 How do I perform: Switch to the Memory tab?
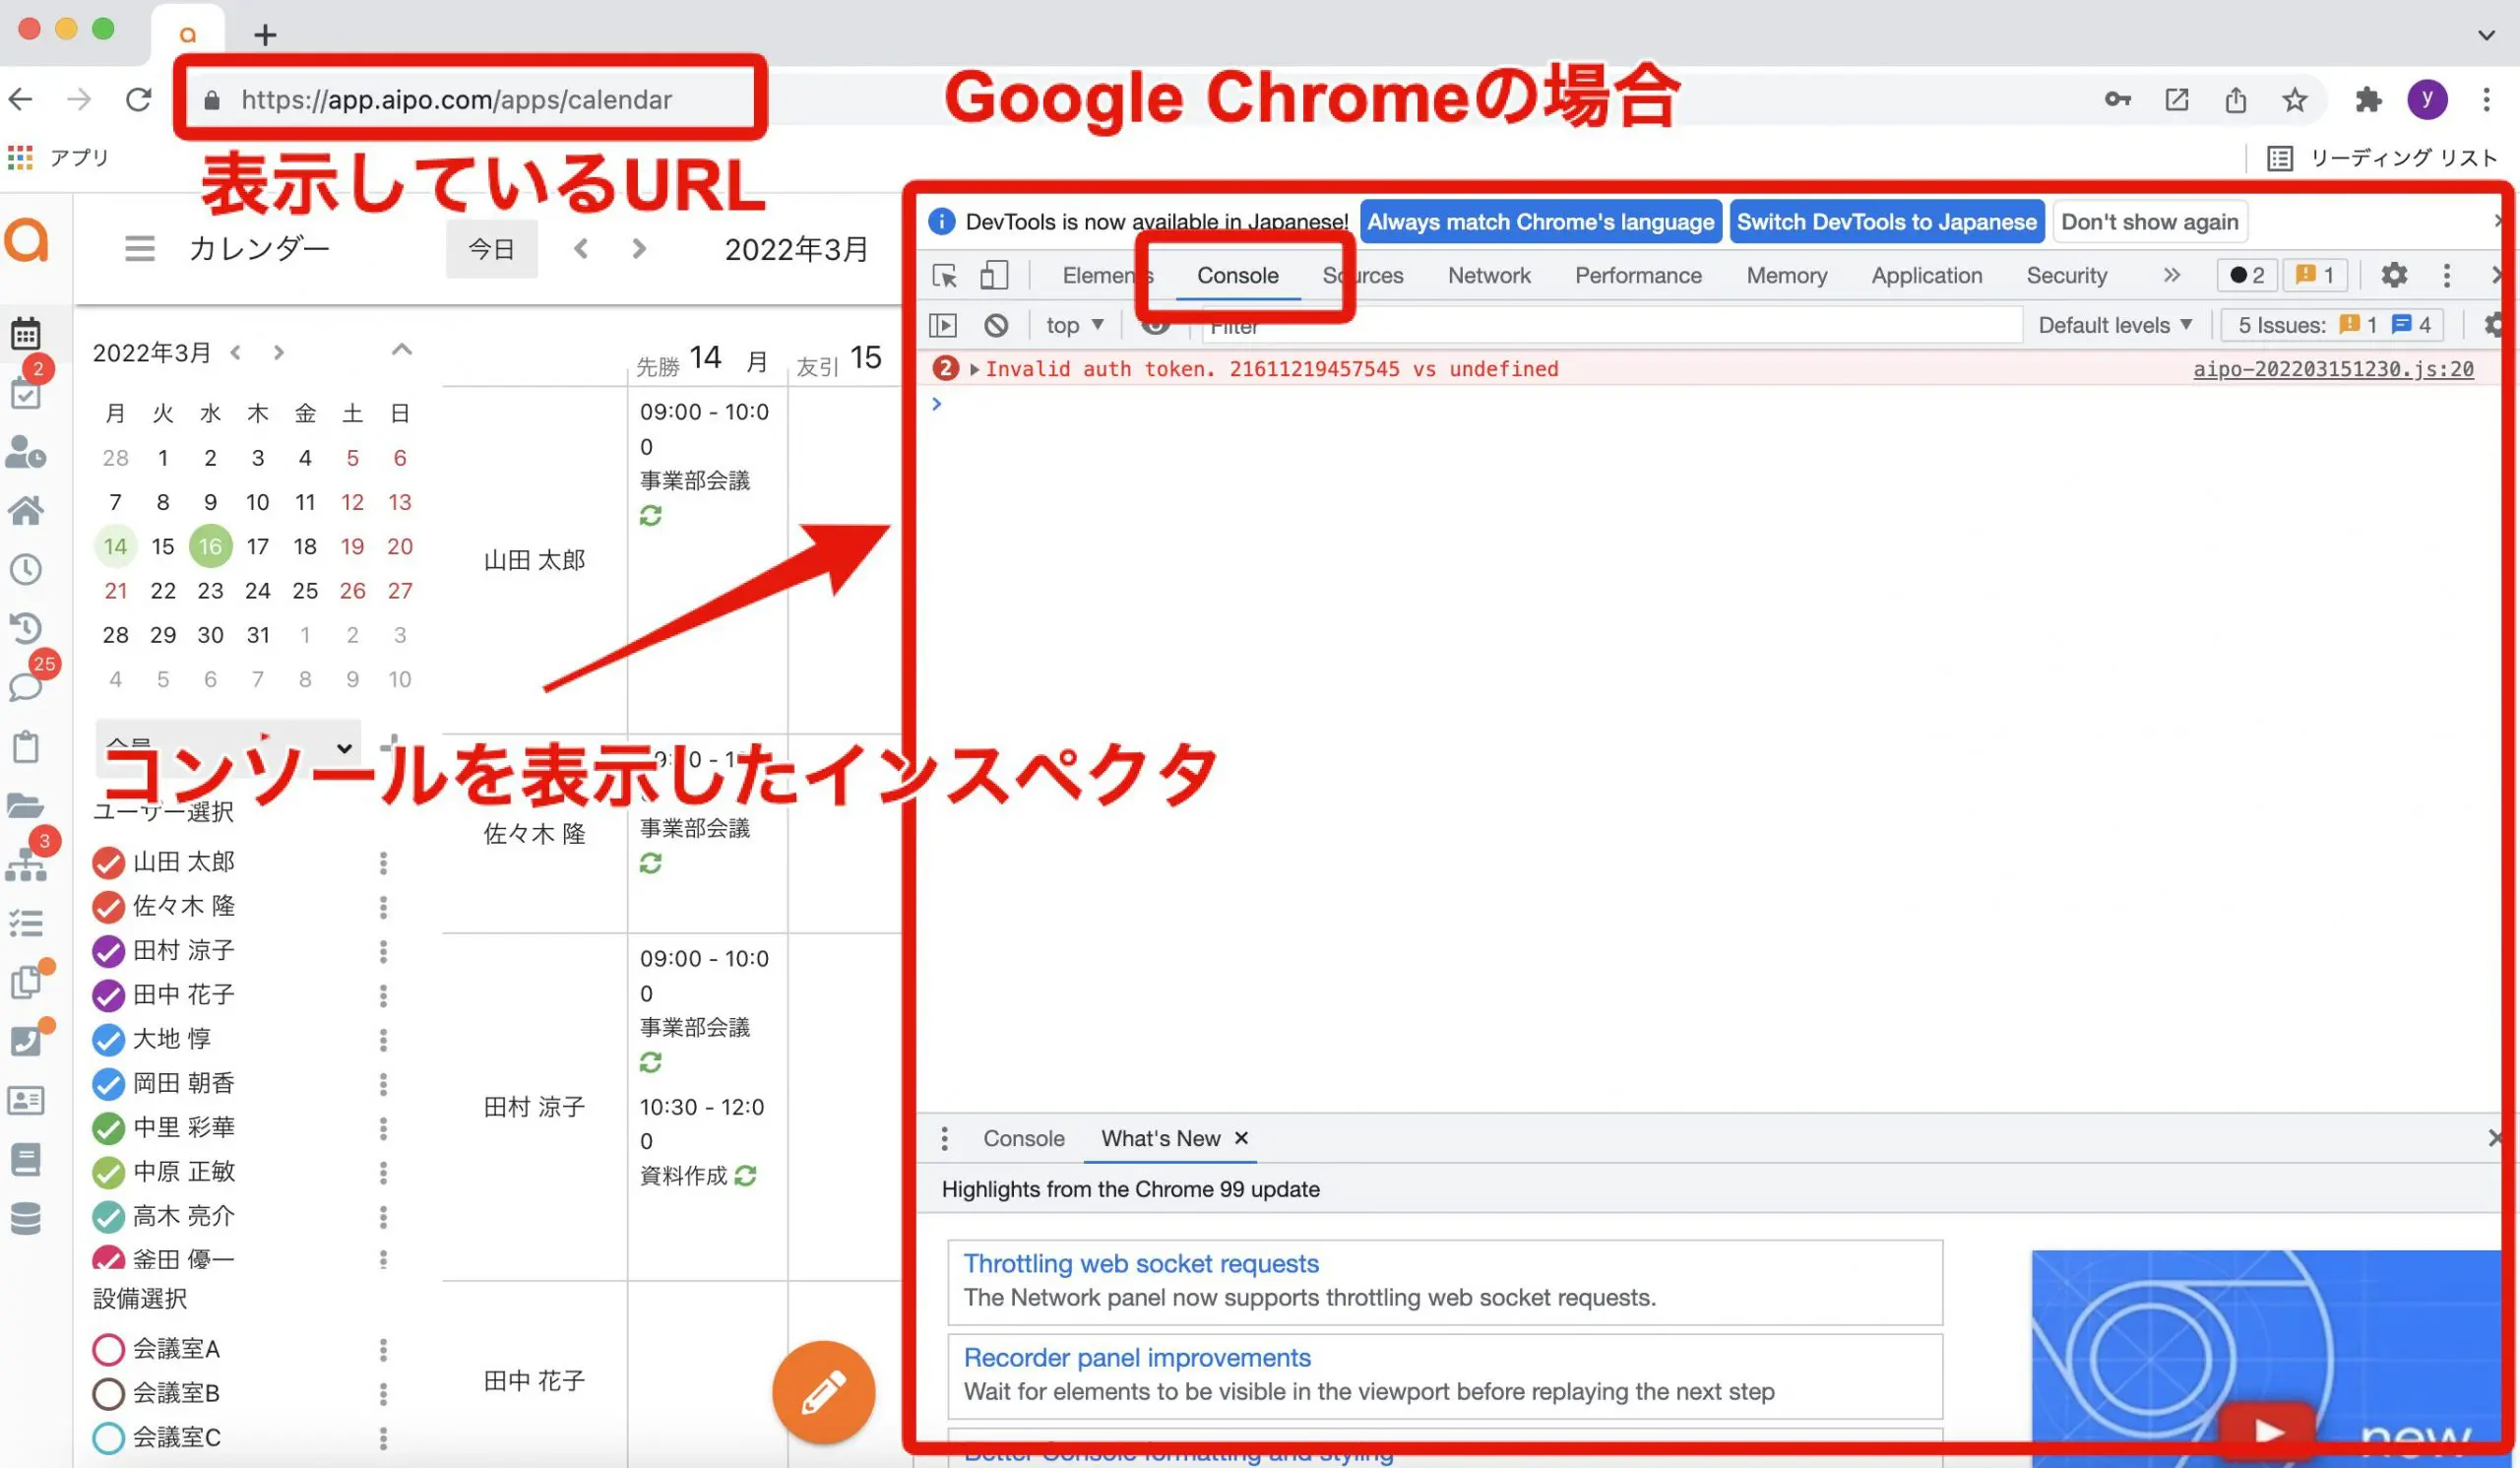1786,275
